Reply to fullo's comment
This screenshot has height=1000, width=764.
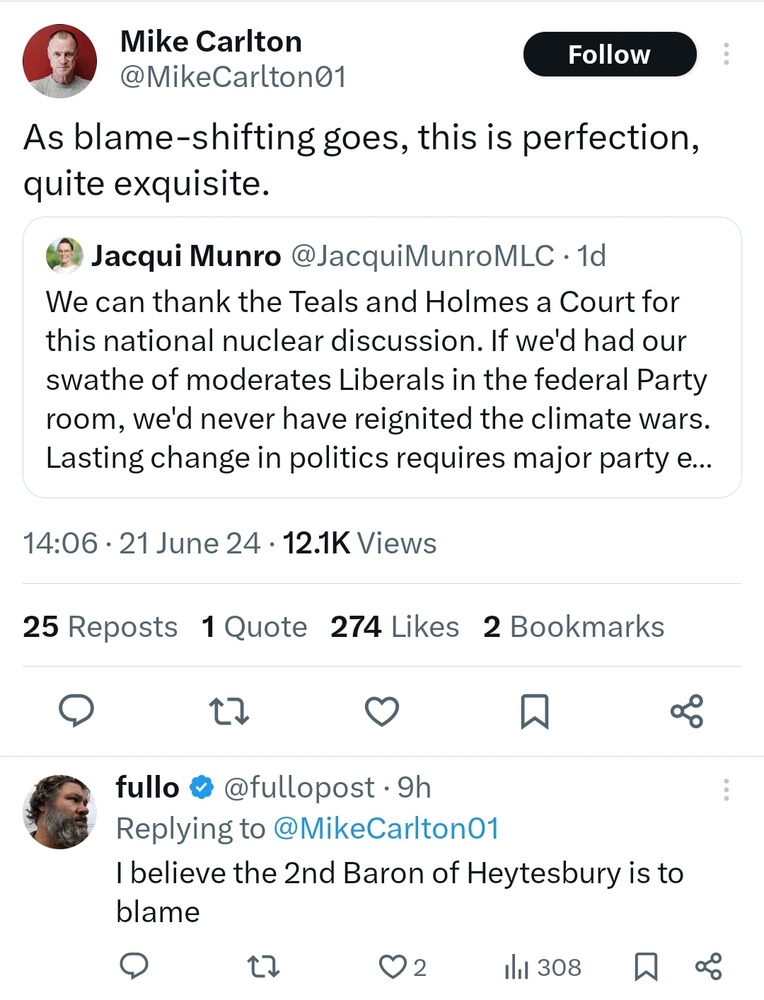click(134, 966)
